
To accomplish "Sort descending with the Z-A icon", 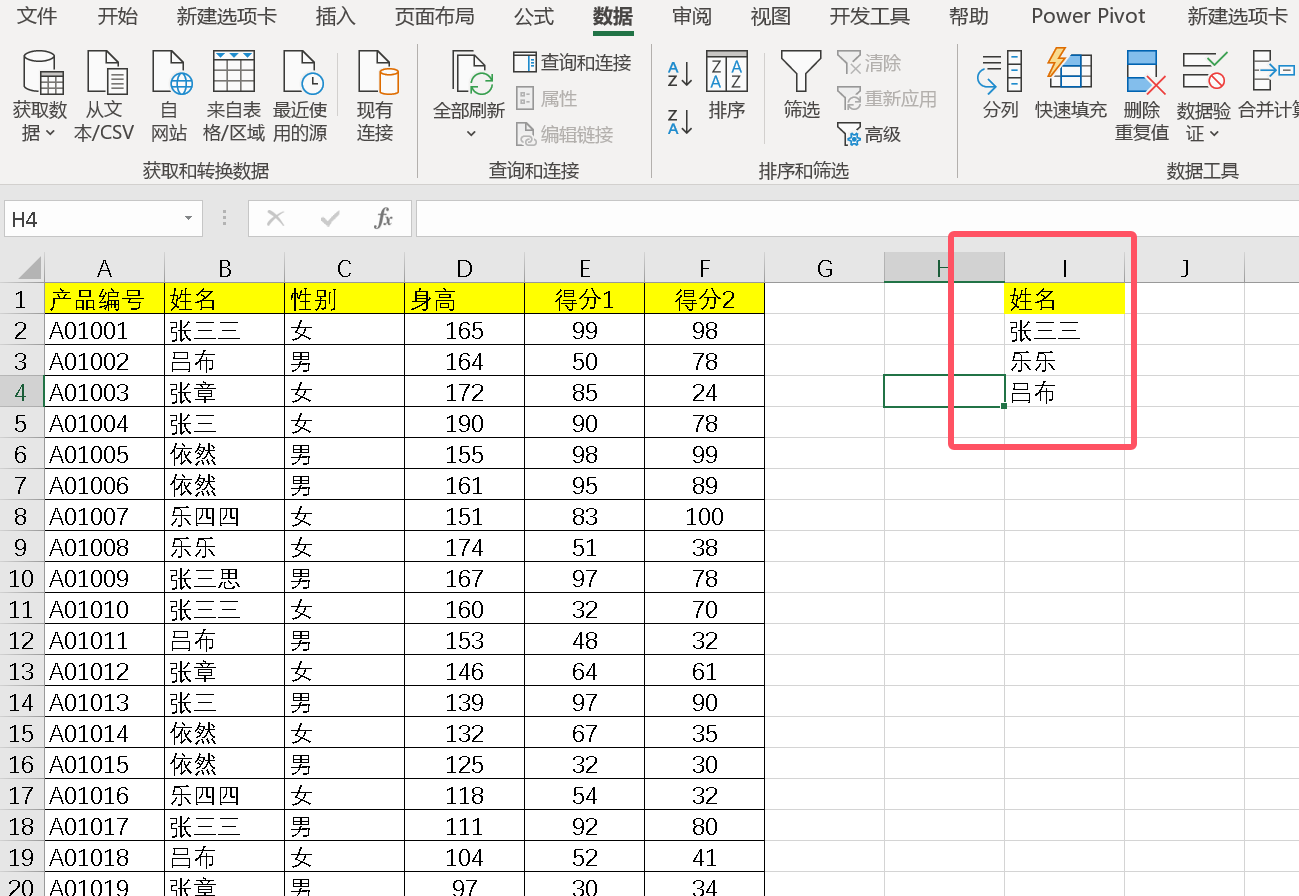I will point(680,121).
